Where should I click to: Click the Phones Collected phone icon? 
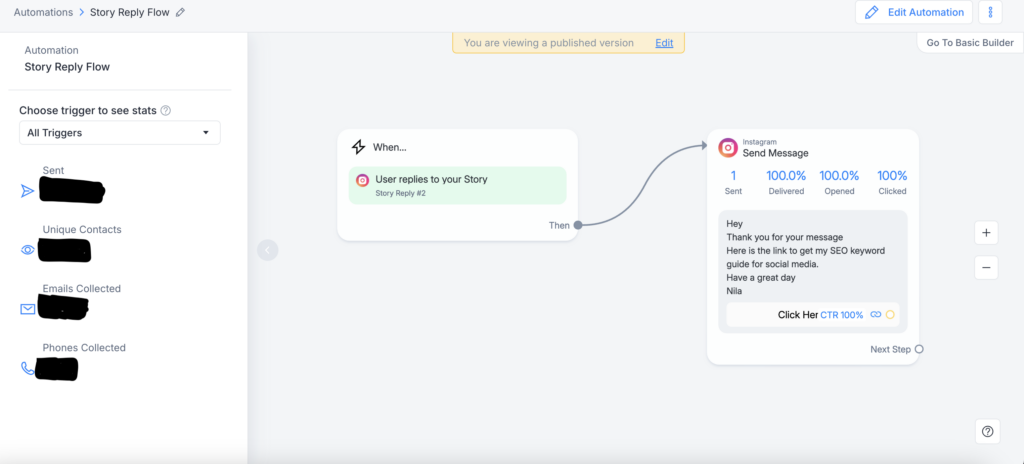tap(27, 369)
